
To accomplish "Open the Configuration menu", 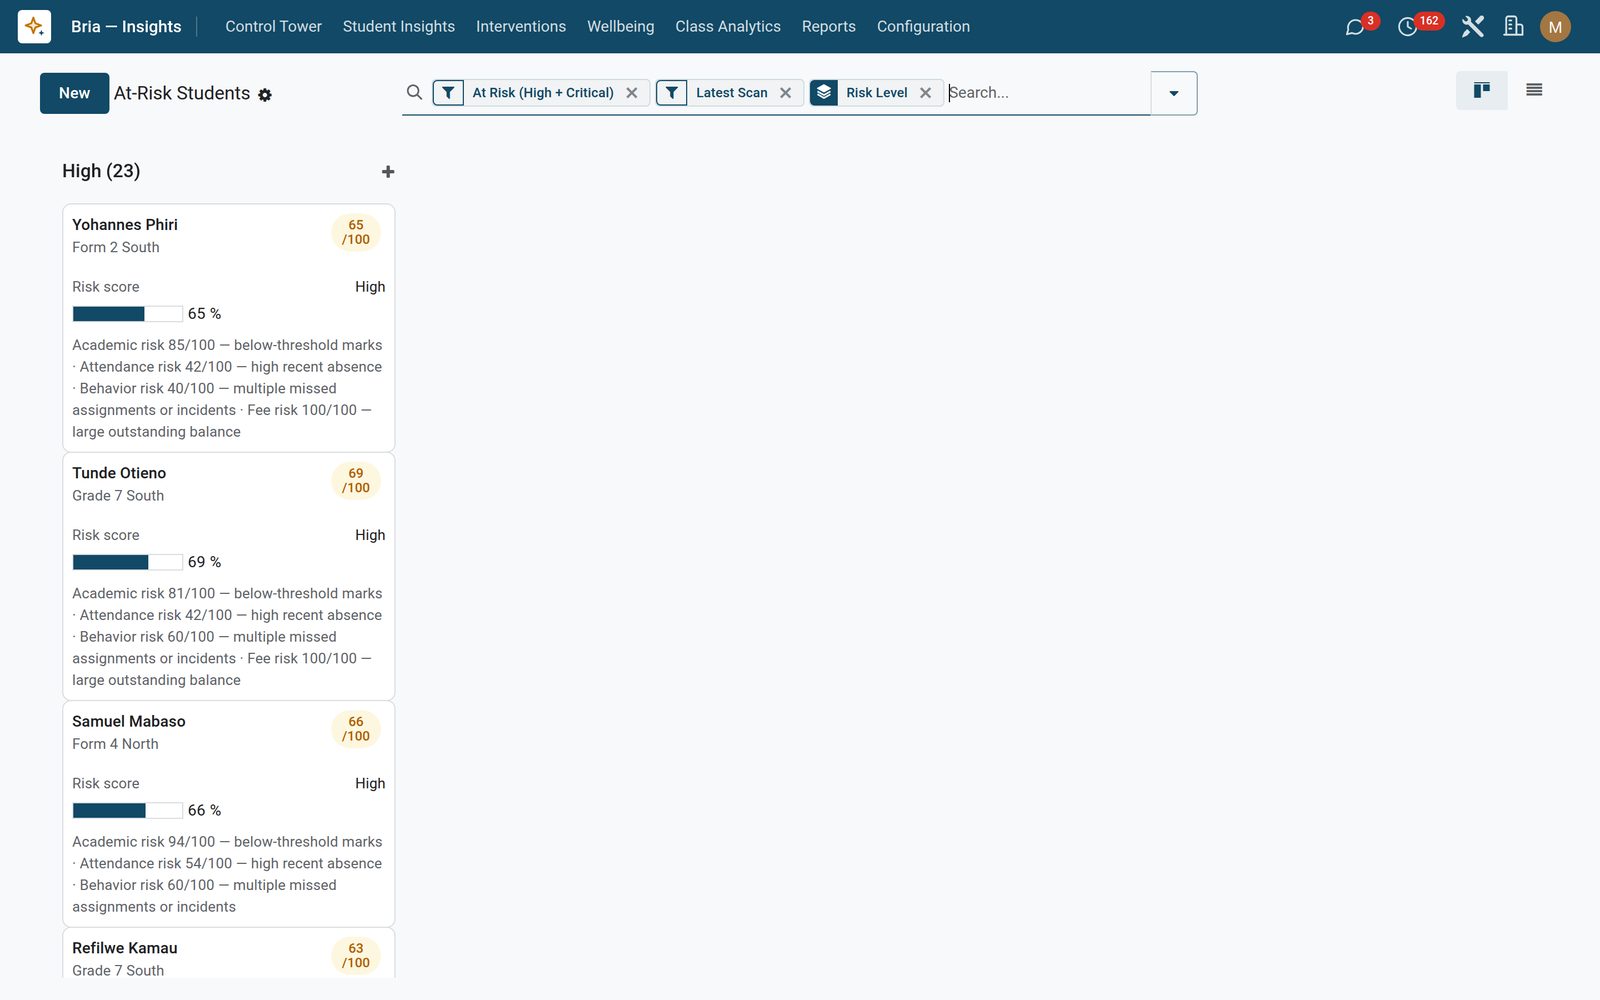I will point(923,27).
